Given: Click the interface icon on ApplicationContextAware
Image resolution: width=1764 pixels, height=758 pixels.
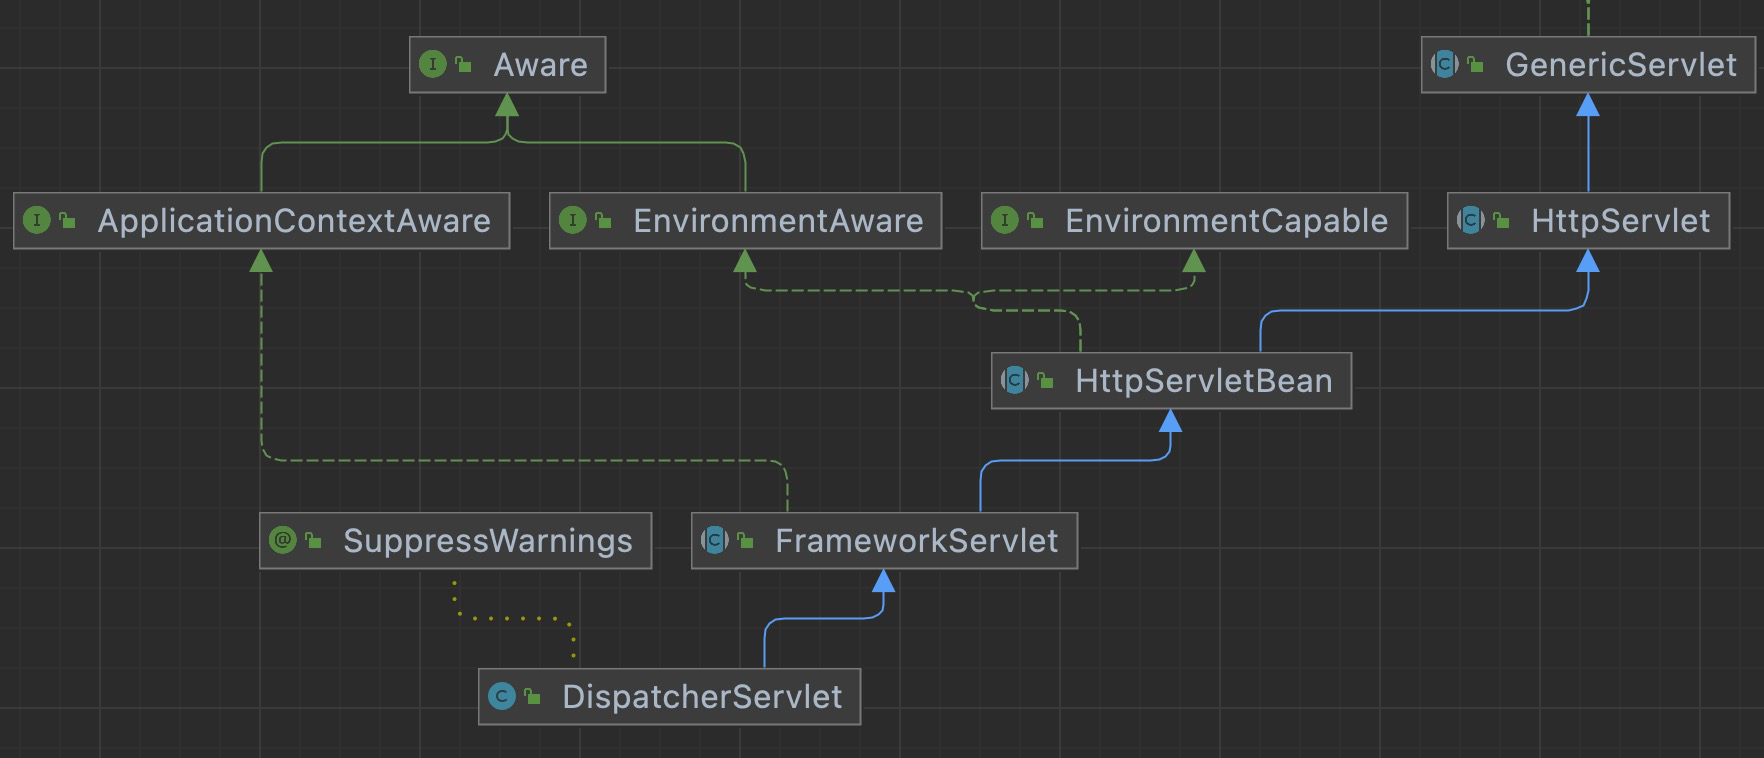Looking at the screenshot, I should coord(36,221).
